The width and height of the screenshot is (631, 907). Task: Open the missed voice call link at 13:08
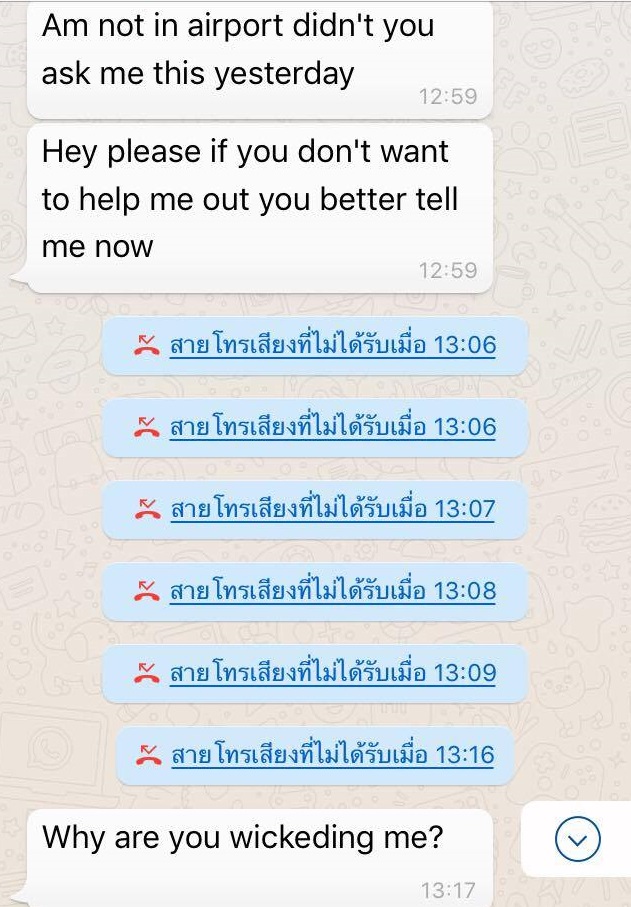point(333,591)
